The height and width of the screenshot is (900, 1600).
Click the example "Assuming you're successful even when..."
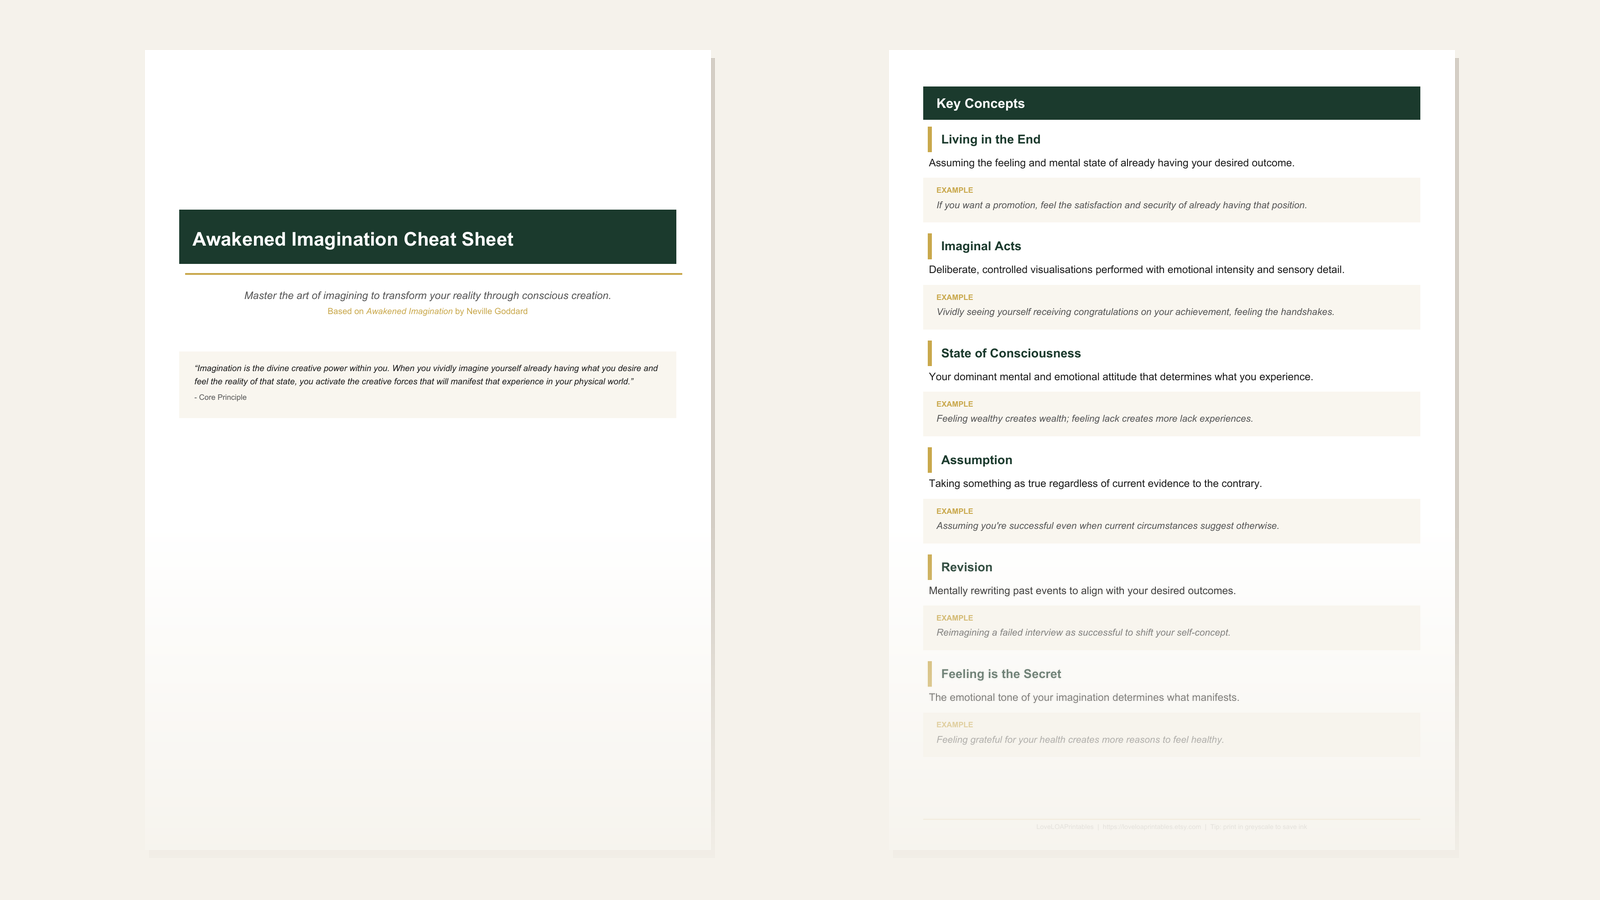[1107, 526]
